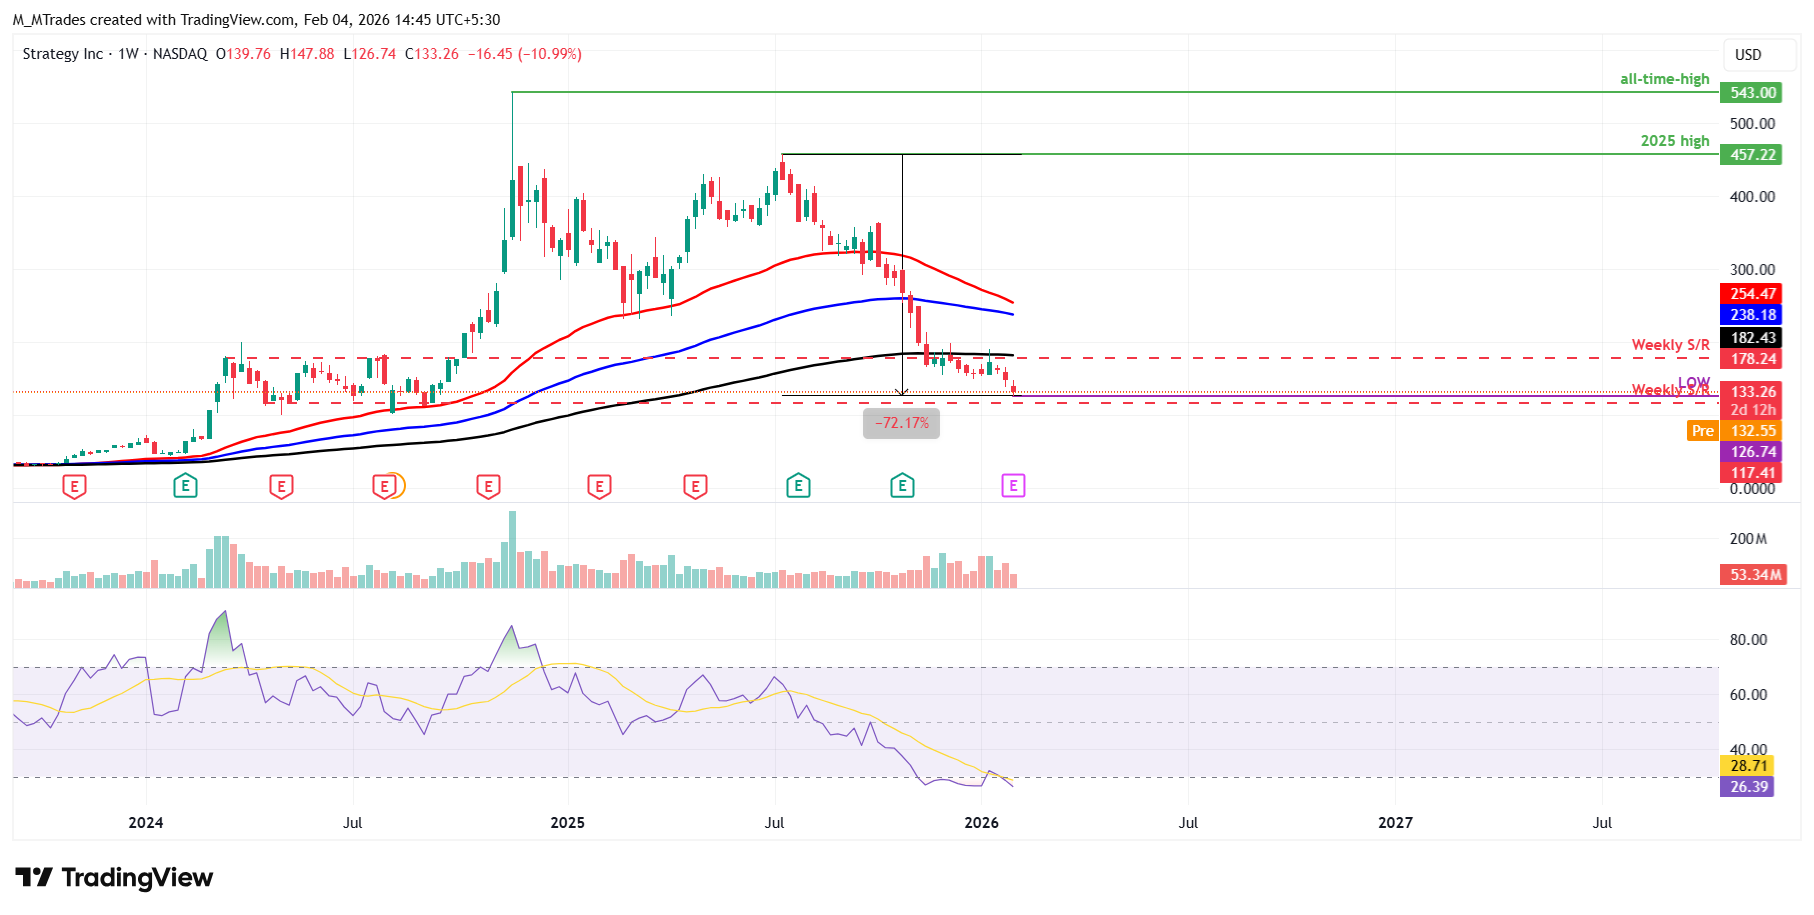Click the magenta upcoming earnings marker
This screenshot has height=915, width=1814.
click(1013, 486)
